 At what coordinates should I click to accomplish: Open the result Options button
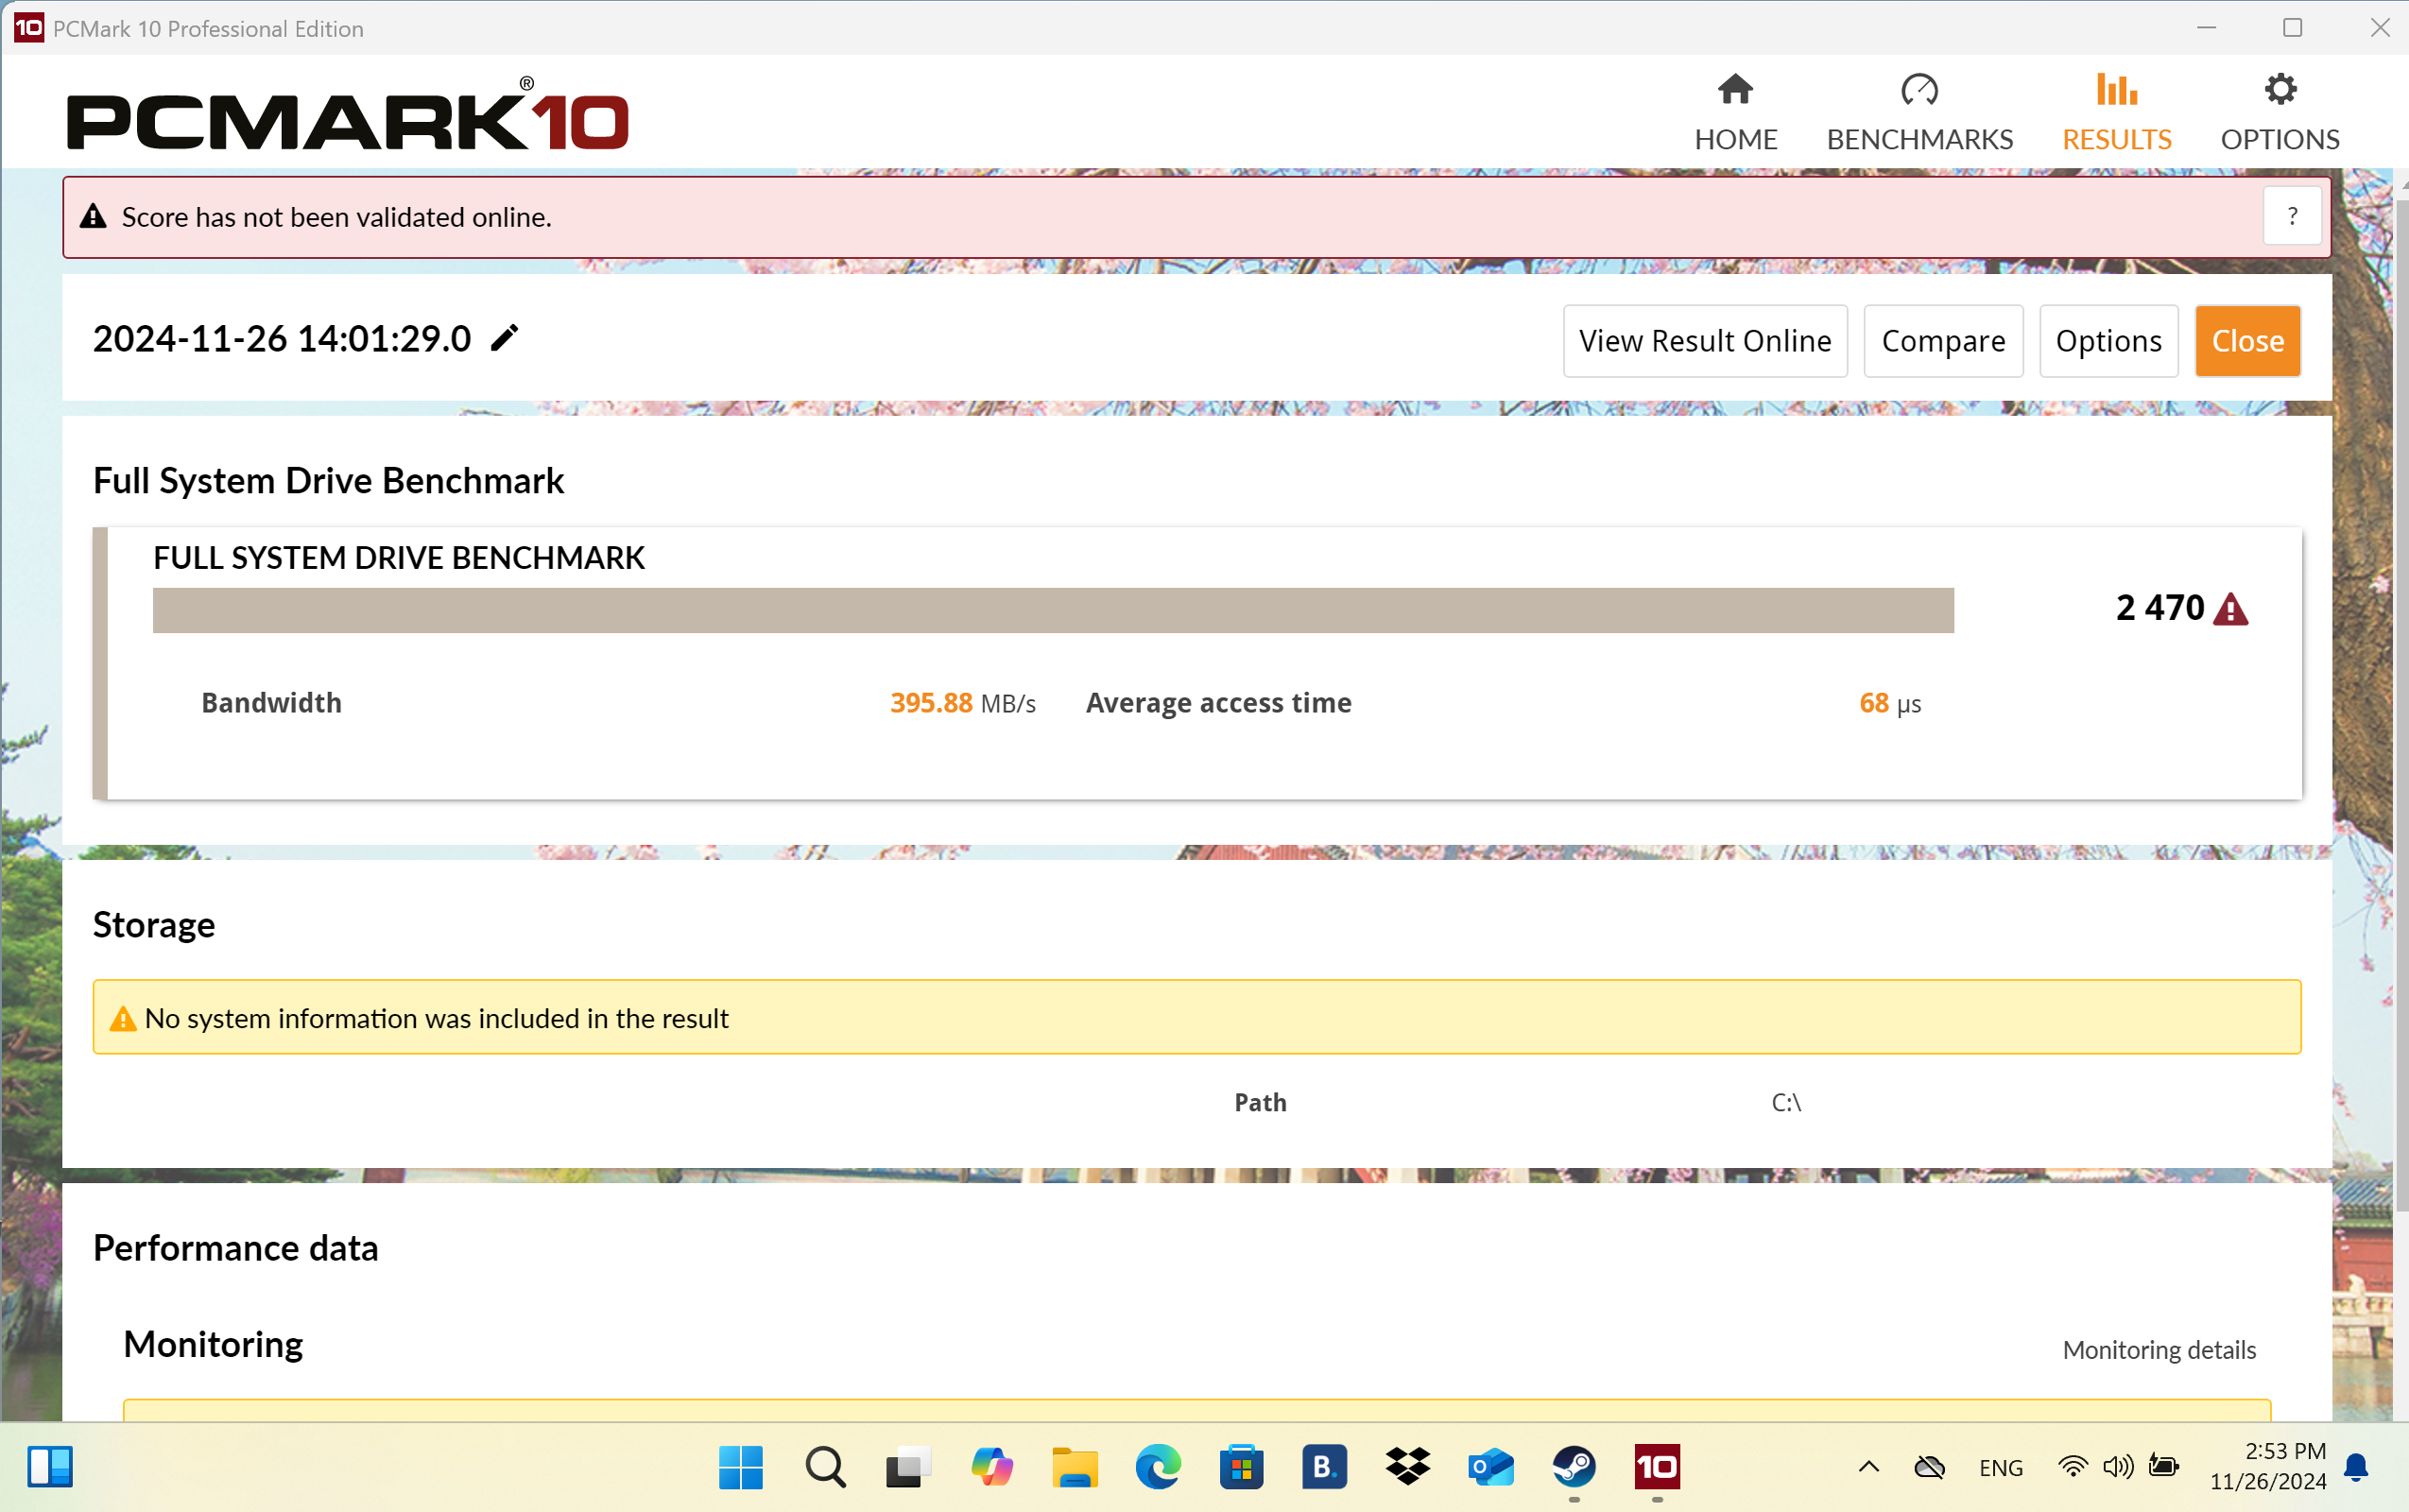(x=2108, y=341)
